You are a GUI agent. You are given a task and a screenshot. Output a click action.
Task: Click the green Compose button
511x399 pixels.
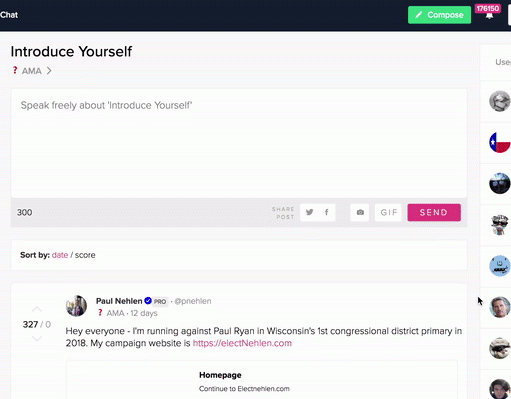pyautogui.click(x=439, y=15)
